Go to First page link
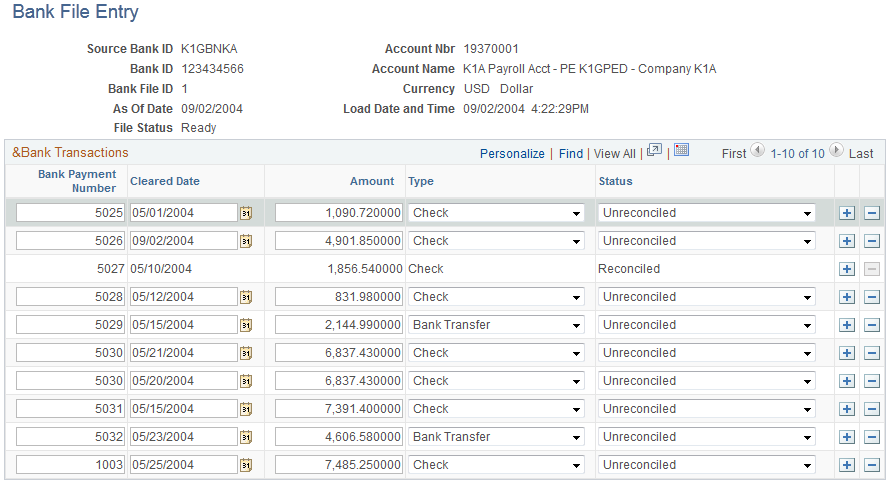The height and width of the screenshot is (483, 889). (x=734, y=154)
